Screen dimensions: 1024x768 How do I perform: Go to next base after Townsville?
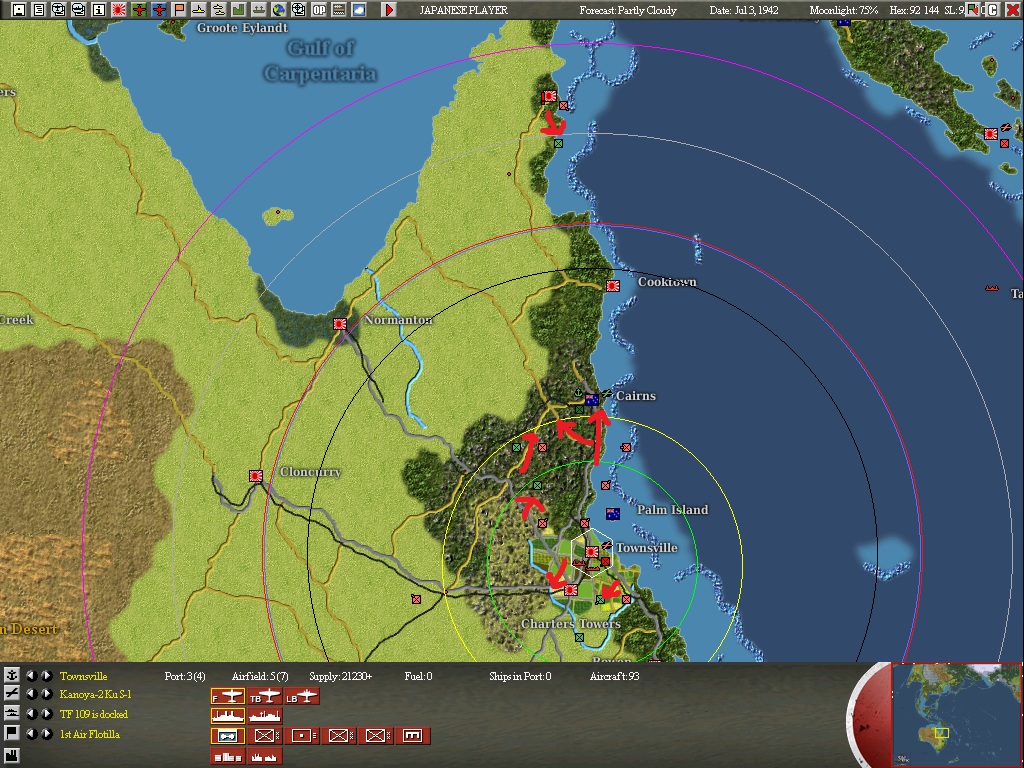click(x=46, y=676)
